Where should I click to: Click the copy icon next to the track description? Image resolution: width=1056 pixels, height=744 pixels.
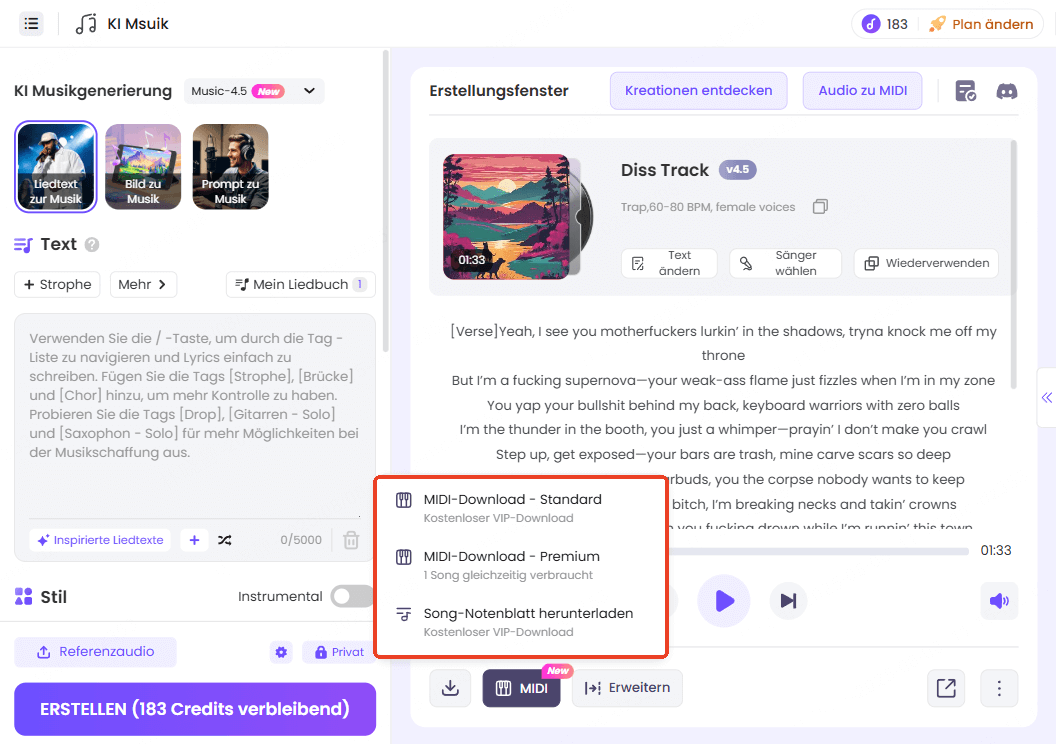pos(818,206)
